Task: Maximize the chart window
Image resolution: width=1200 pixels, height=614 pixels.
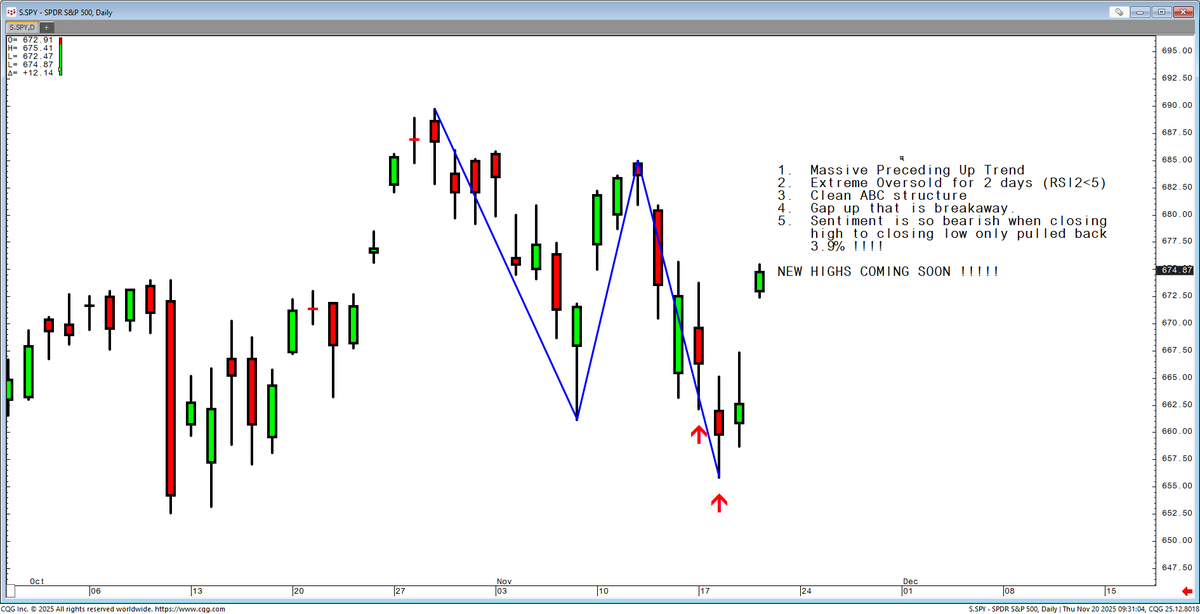Action: [x=1161, y=12]
